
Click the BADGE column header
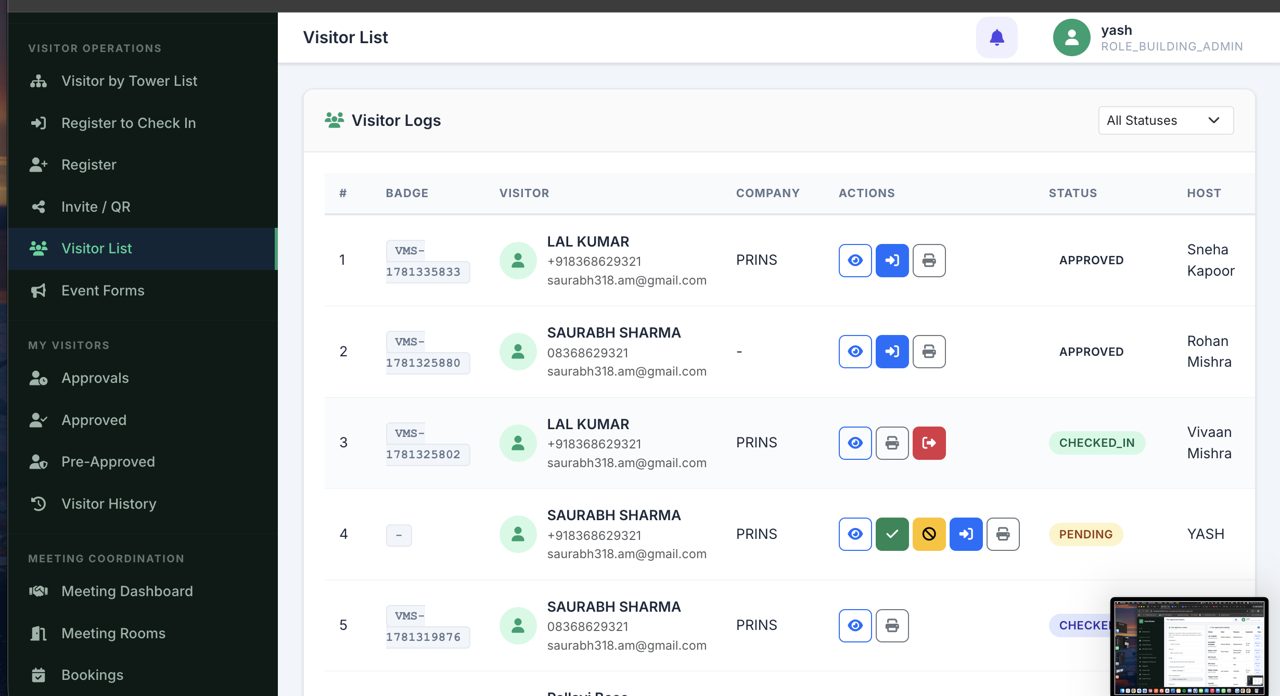tap(407, 193)
